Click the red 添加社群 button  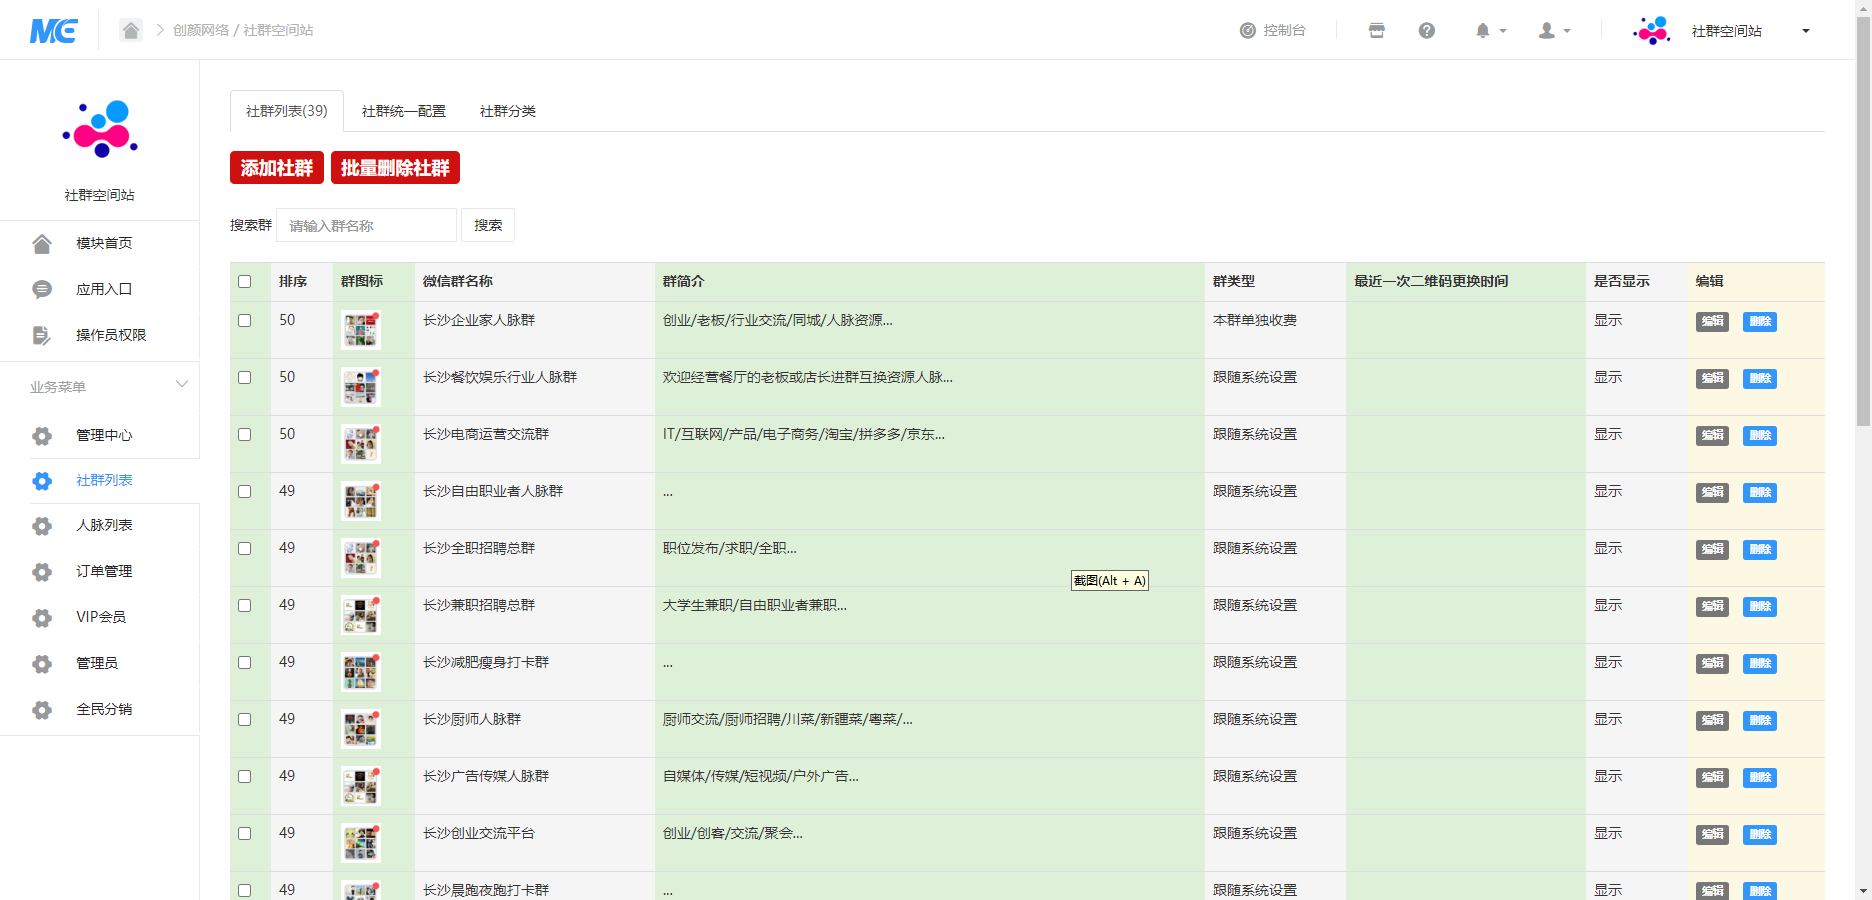coord(277,168)
